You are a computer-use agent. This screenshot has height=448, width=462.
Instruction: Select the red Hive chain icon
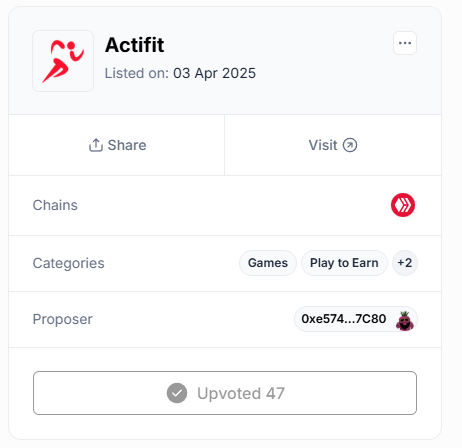point(403,205)
